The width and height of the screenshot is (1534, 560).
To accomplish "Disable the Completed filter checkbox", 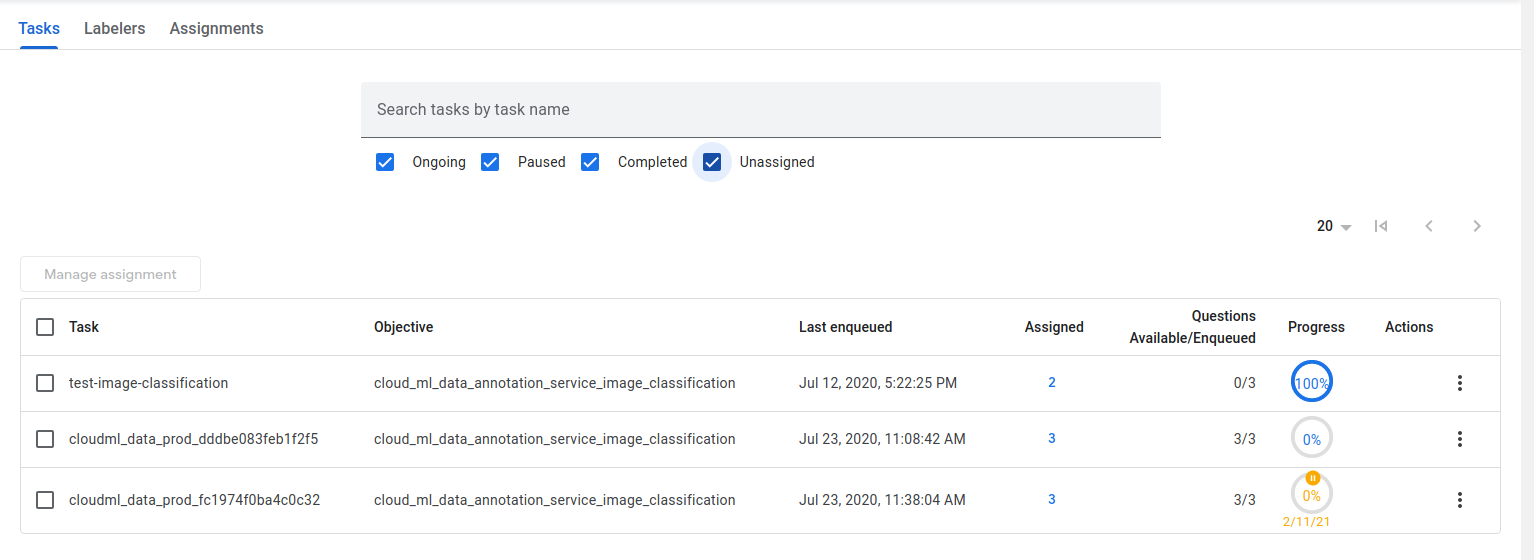I will tap(590, 162).
